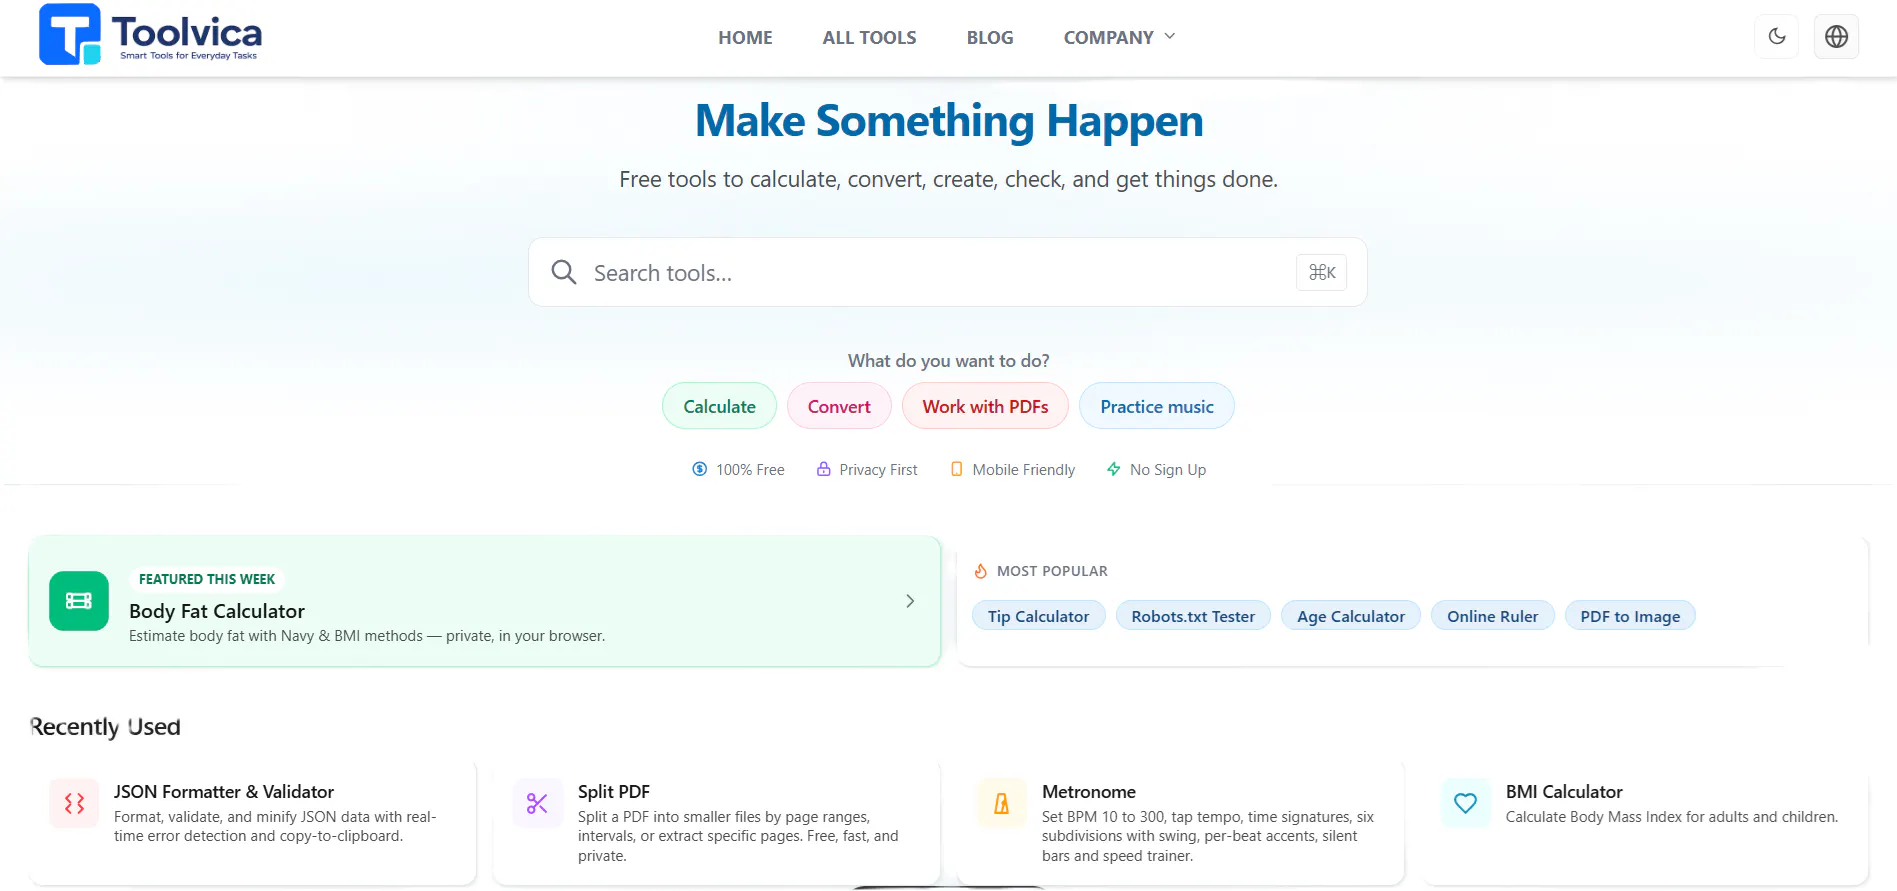
Task: Go to the Home menu item
Action: click(745, 37)
